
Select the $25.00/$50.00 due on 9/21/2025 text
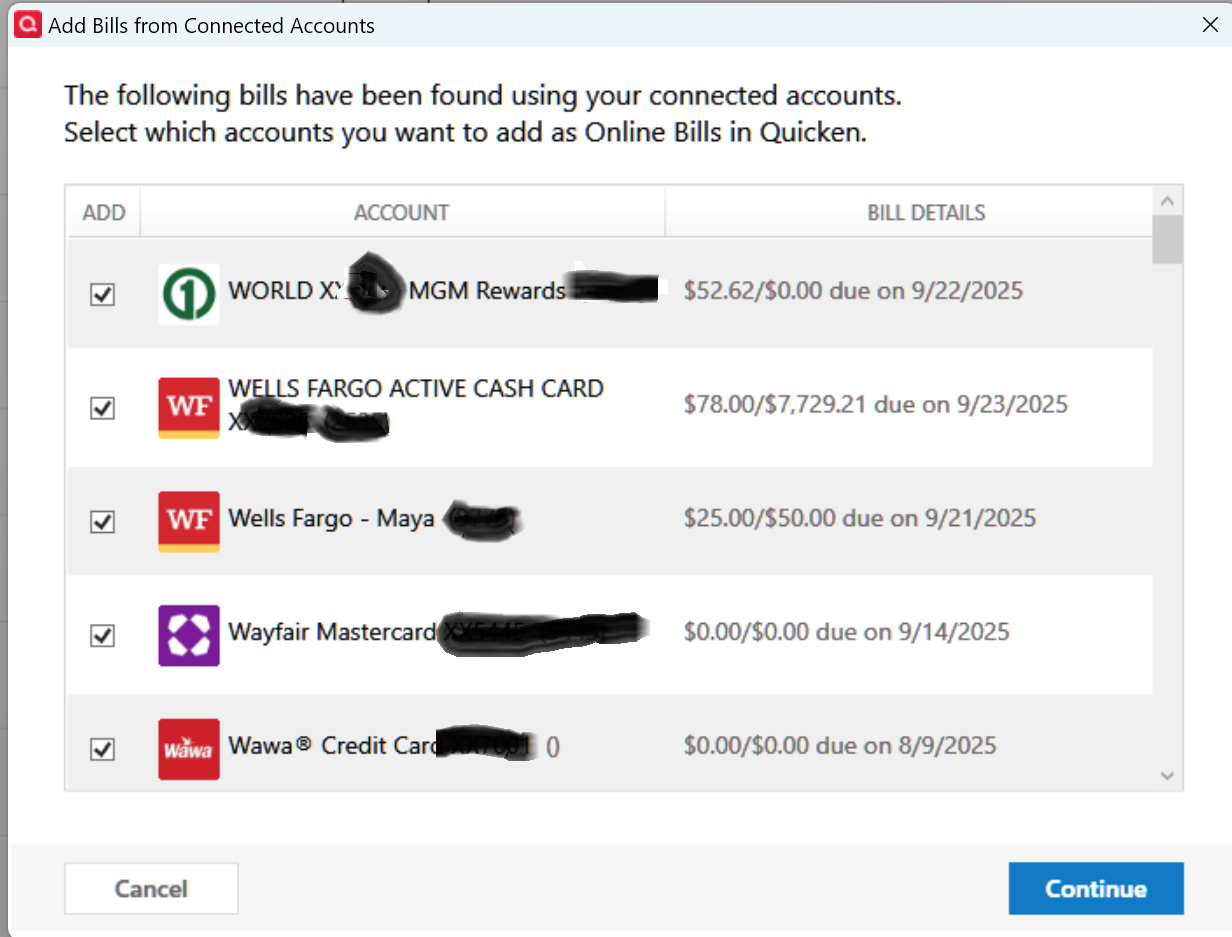point(860,518)
